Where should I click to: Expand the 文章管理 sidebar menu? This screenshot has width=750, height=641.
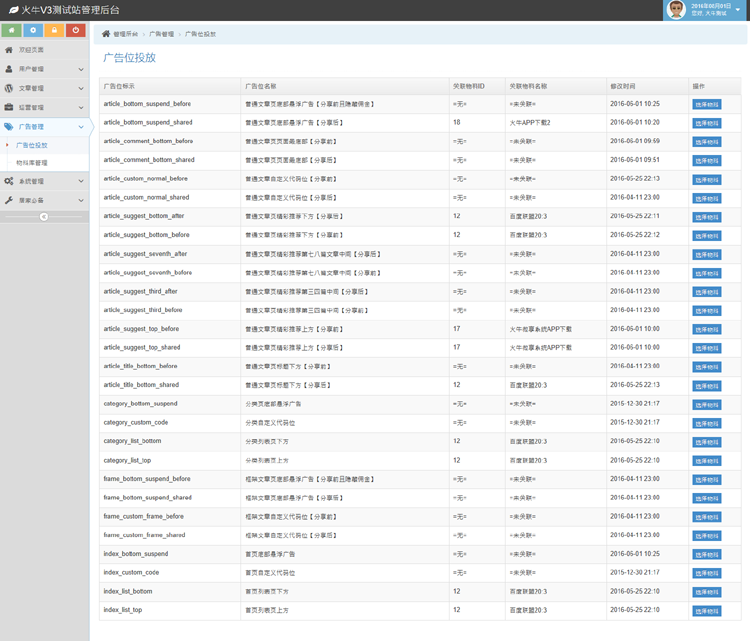coord(44,88)
